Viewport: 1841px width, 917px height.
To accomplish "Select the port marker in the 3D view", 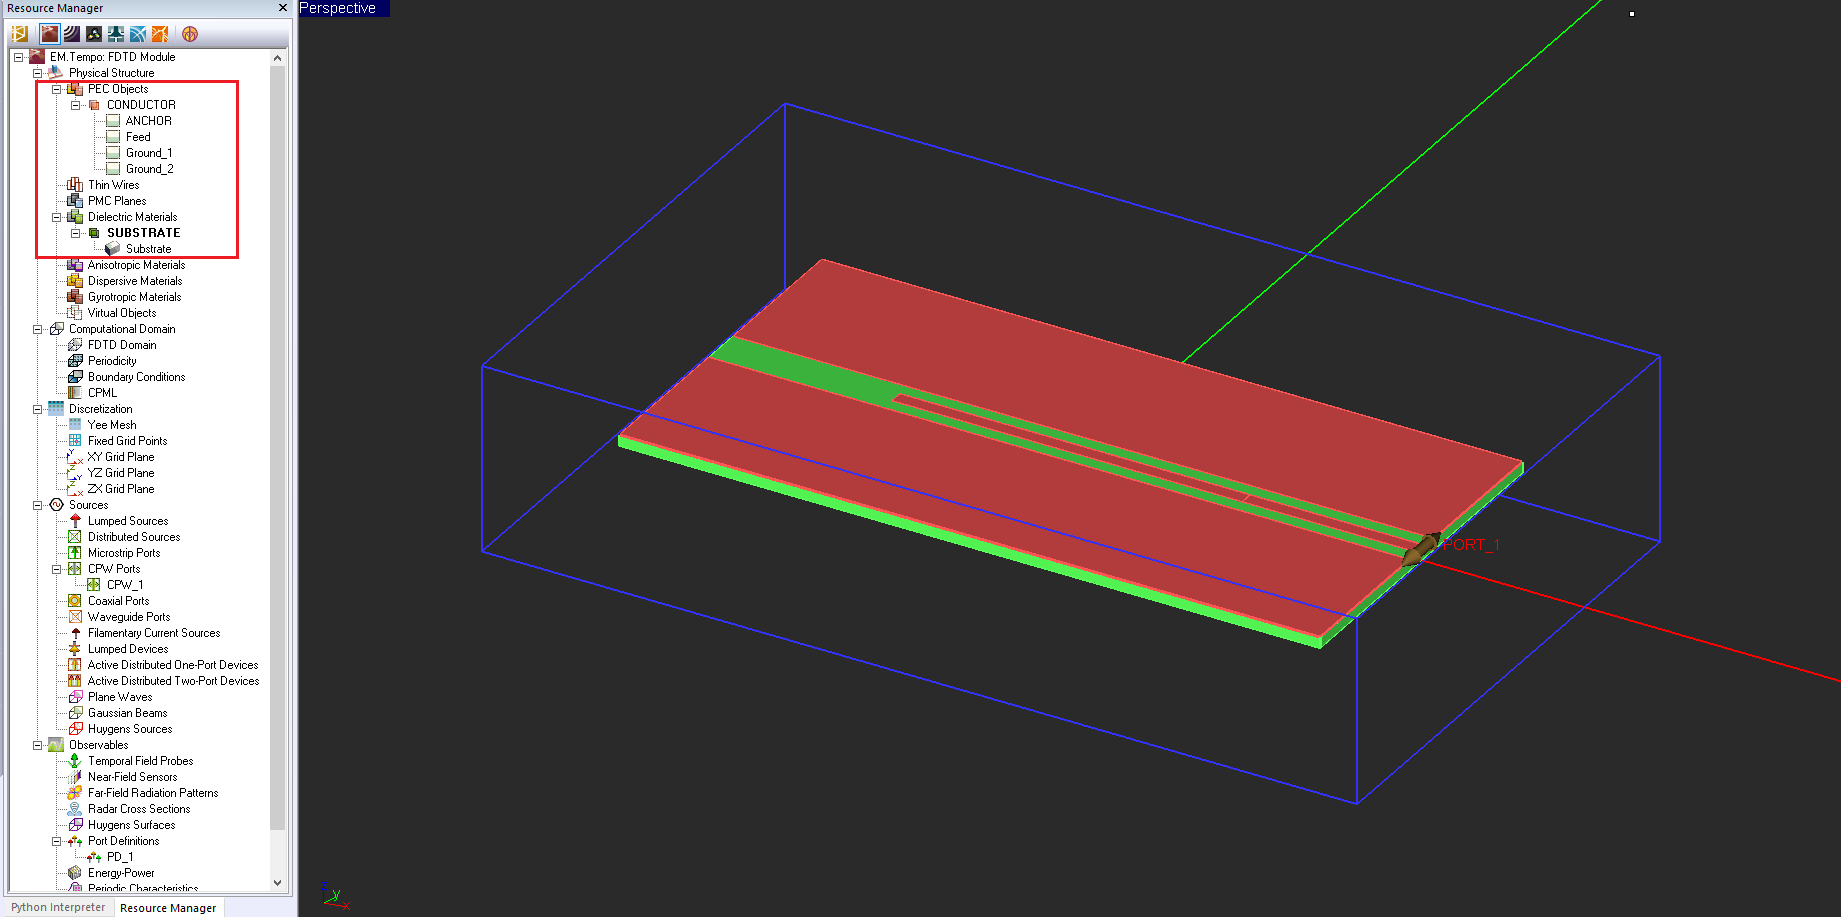I will coord(1421,549).
